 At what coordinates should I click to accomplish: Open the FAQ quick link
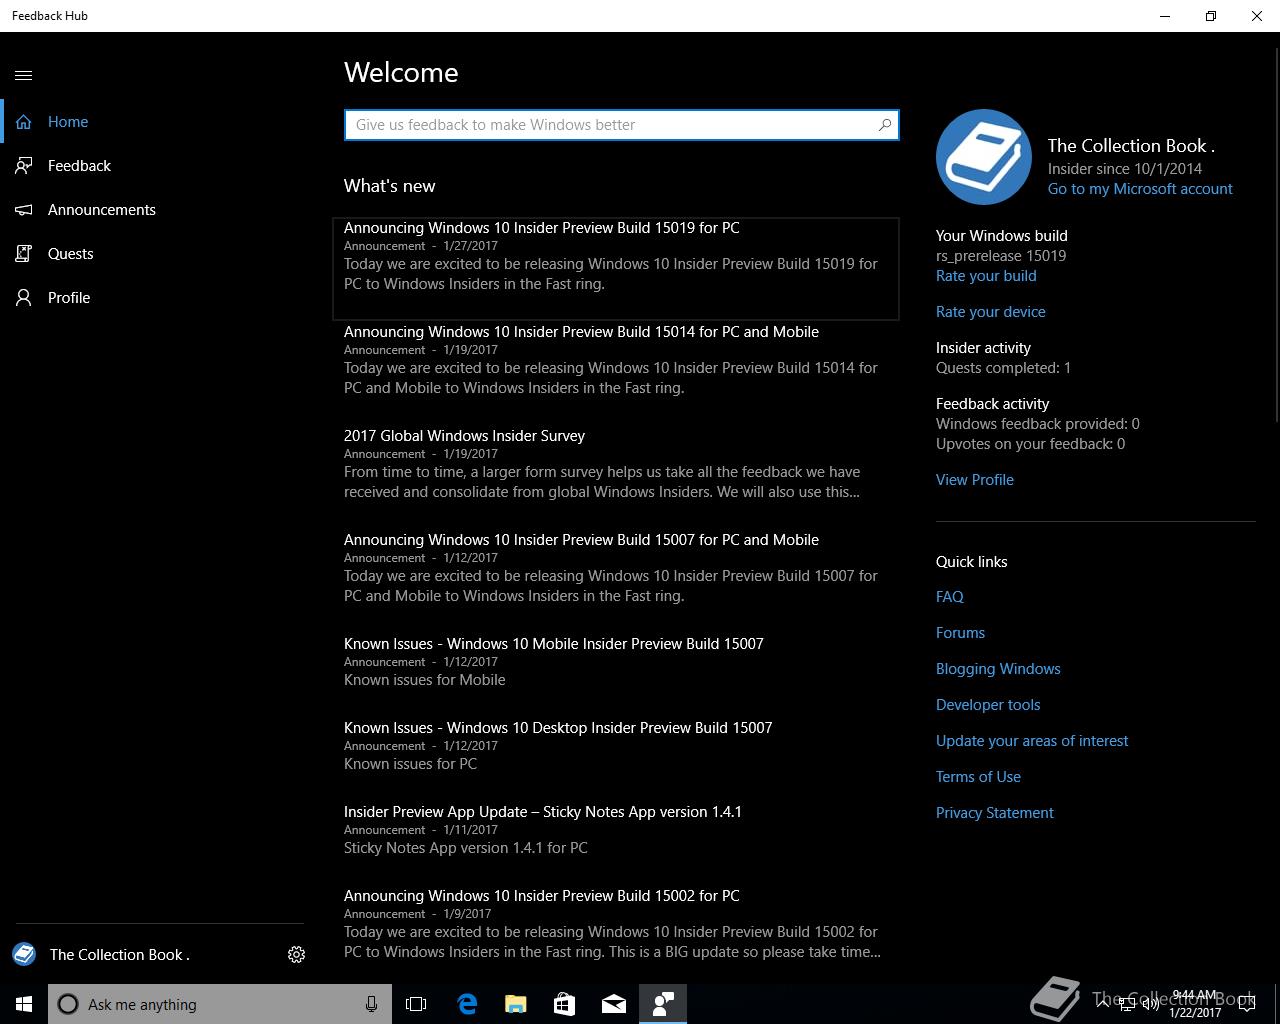950,597
